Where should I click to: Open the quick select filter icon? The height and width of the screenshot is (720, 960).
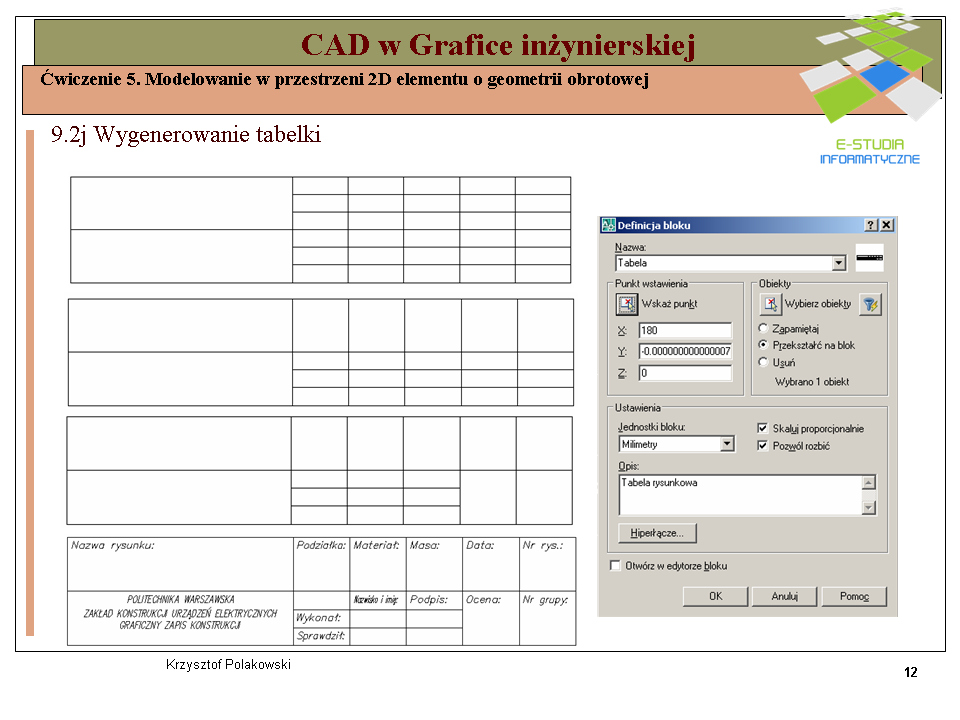point(870,304)
